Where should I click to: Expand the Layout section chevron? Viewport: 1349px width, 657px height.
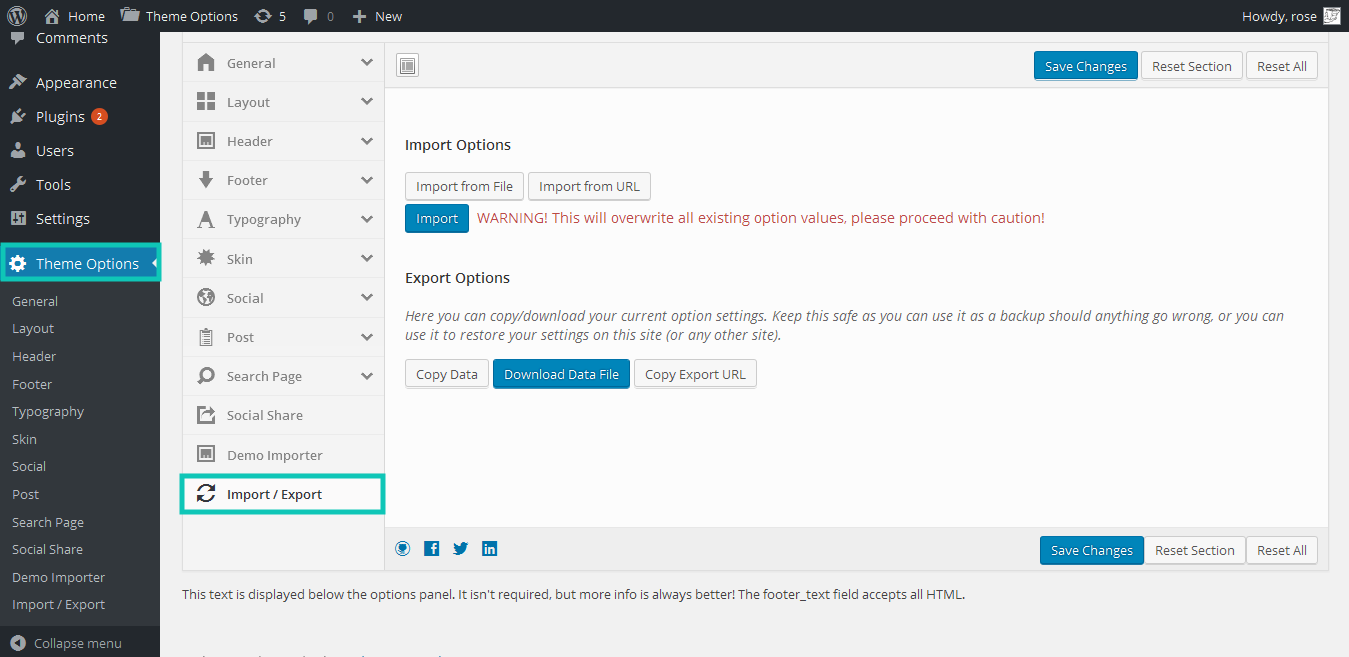[x=367, y=101]
